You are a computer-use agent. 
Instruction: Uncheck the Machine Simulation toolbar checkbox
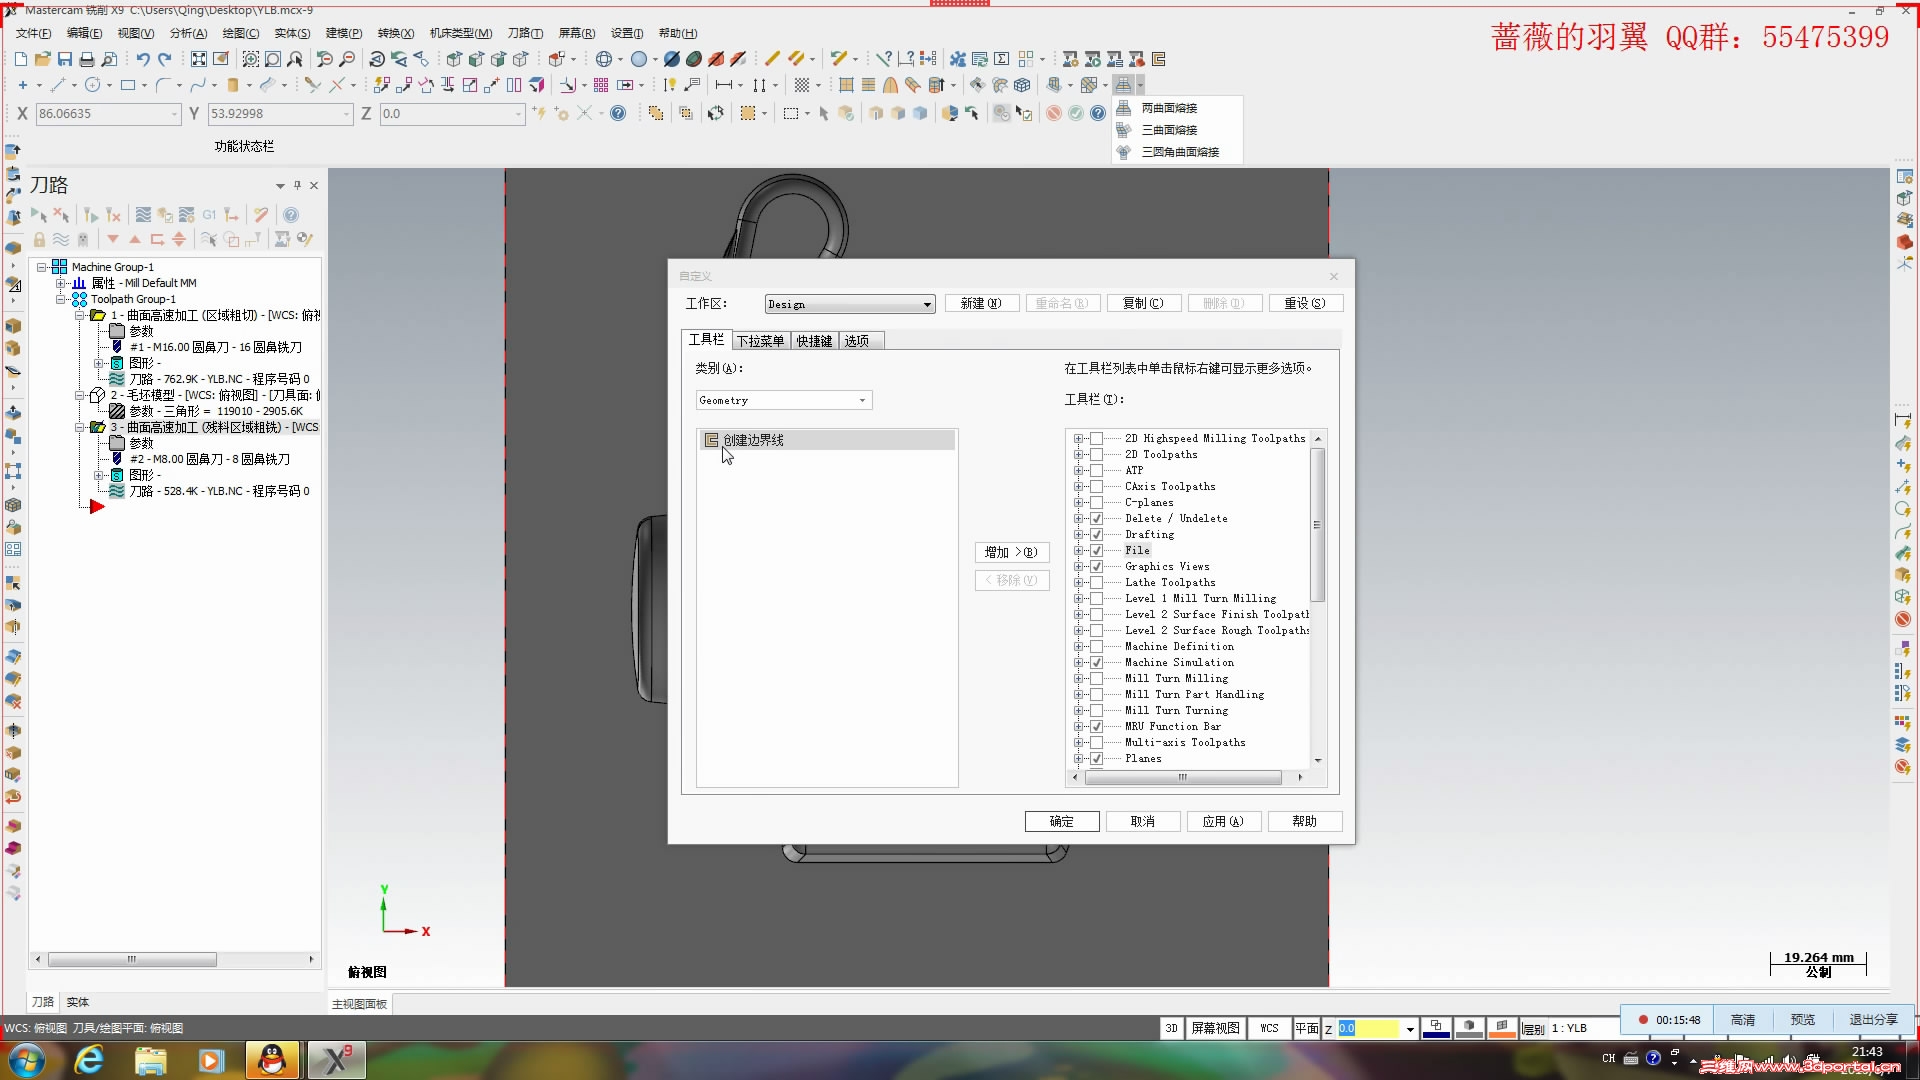[x=1096, y=663]
